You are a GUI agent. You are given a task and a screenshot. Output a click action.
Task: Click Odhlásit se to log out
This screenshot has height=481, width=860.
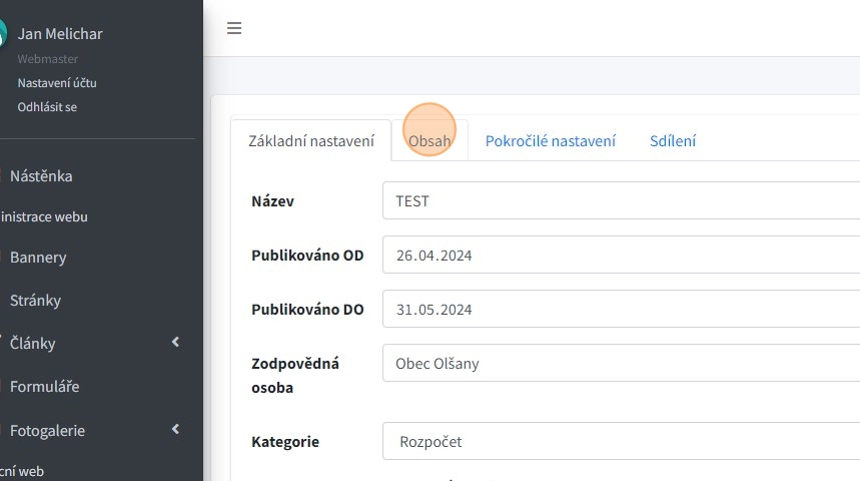pyautogui.click(x=47, y=106)
